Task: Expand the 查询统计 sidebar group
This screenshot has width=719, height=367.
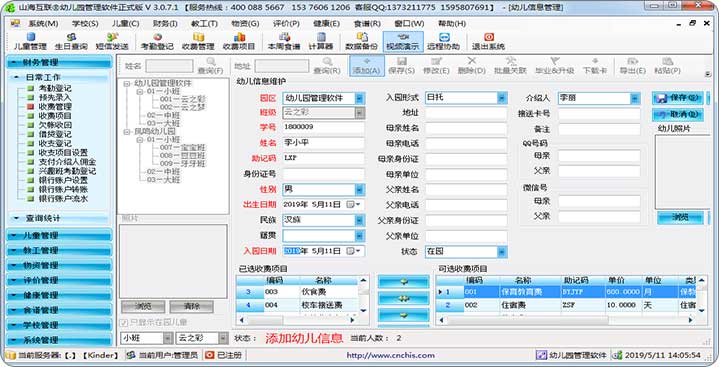Action: coord(59,218)
